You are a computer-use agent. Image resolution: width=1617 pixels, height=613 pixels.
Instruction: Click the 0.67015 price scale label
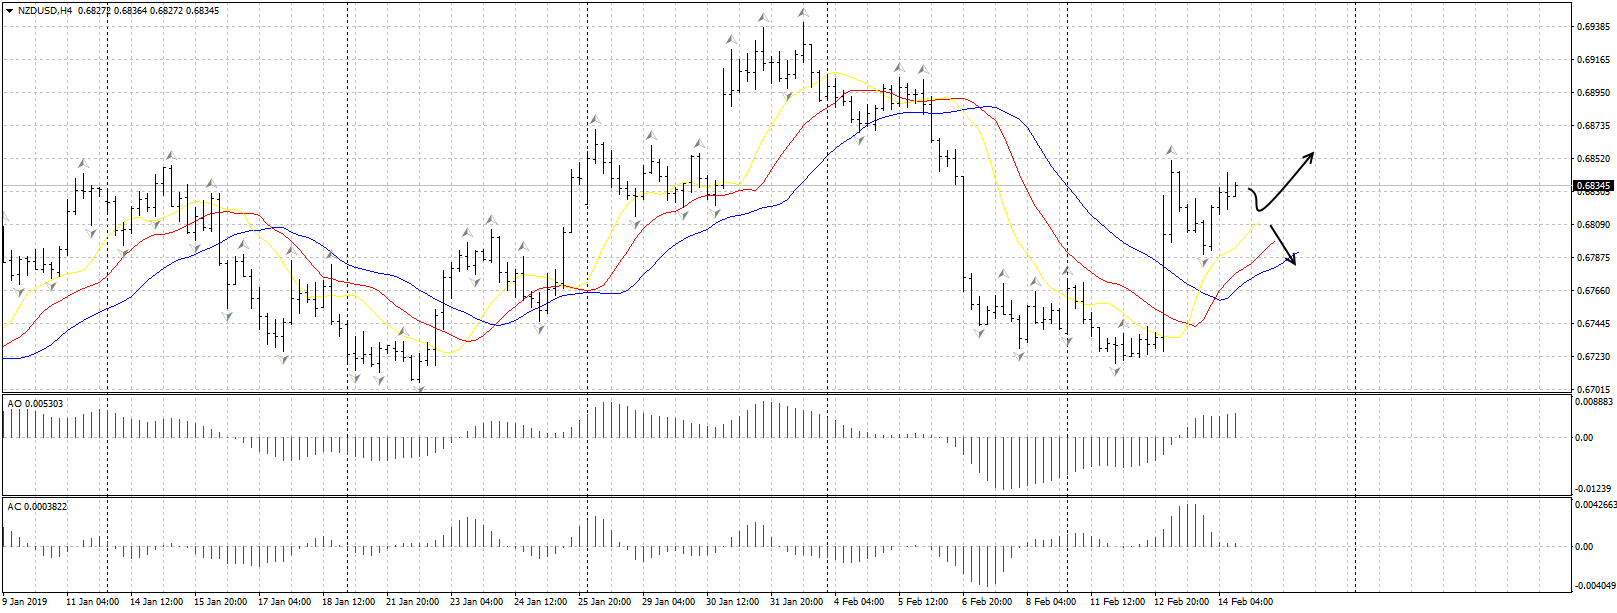1593,389
